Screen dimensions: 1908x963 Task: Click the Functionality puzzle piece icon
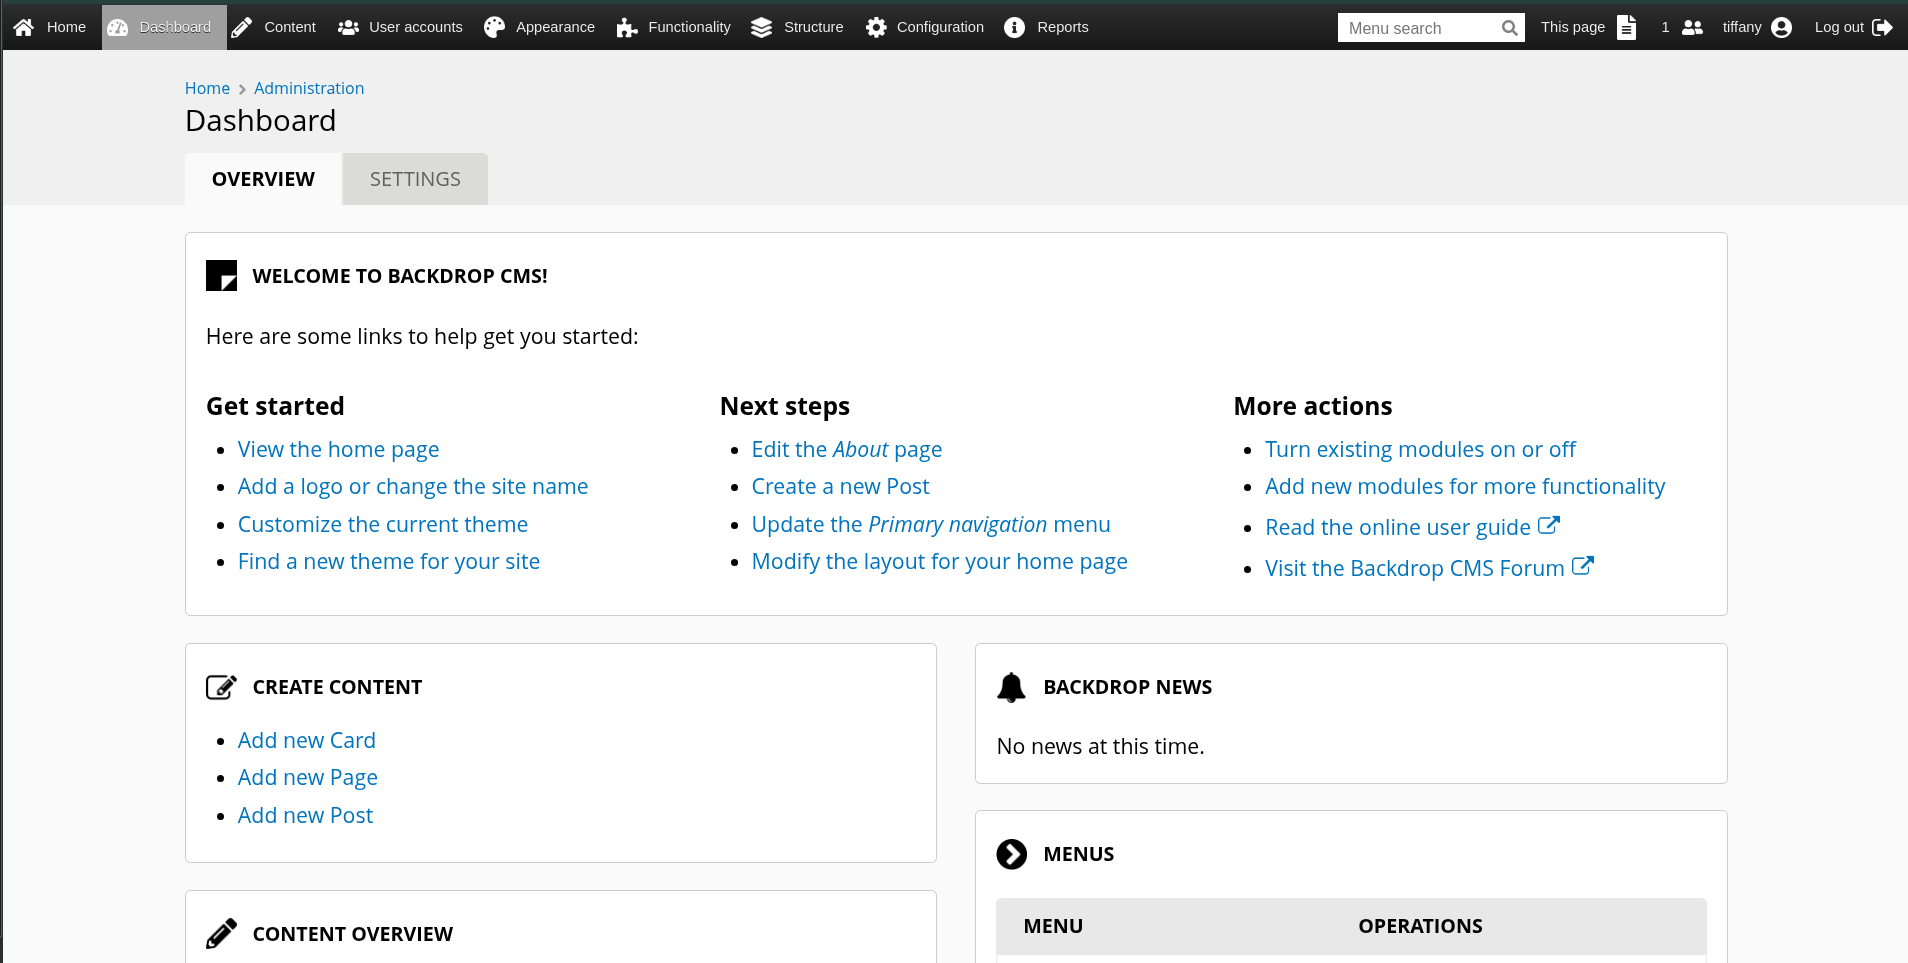[627, 27]
